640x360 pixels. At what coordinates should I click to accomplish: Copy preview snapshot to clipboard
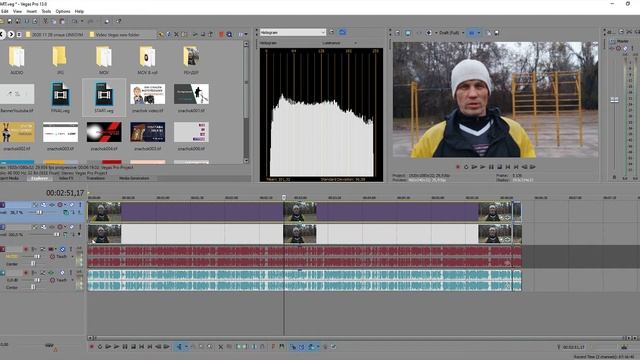click(x=489, y=33)
